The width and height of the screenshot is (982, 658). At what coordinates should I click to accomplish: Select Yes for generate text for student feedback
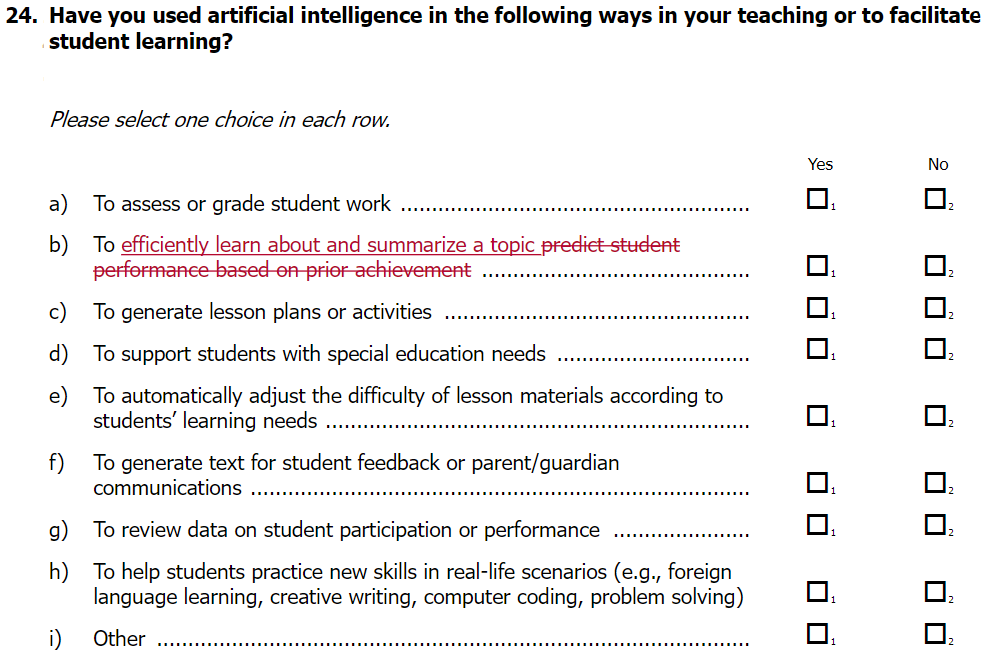coord(818,483)
